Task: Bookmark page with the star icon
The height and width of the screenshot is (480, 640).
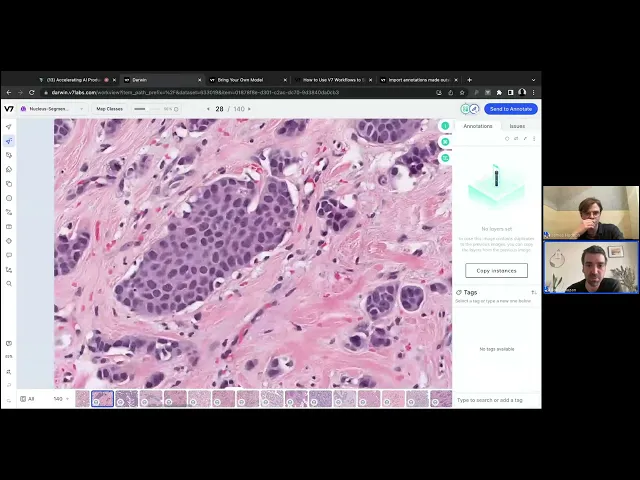Action: click(462, 93)
